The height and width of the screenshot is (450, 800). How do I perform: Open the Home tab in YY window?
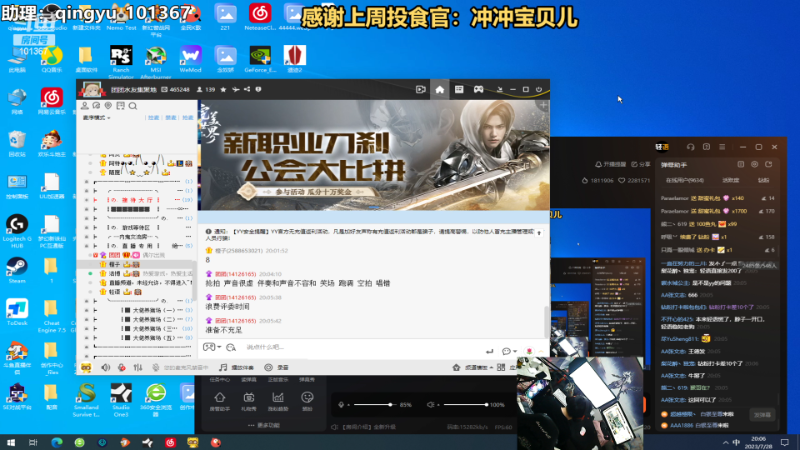coord(439,89)
